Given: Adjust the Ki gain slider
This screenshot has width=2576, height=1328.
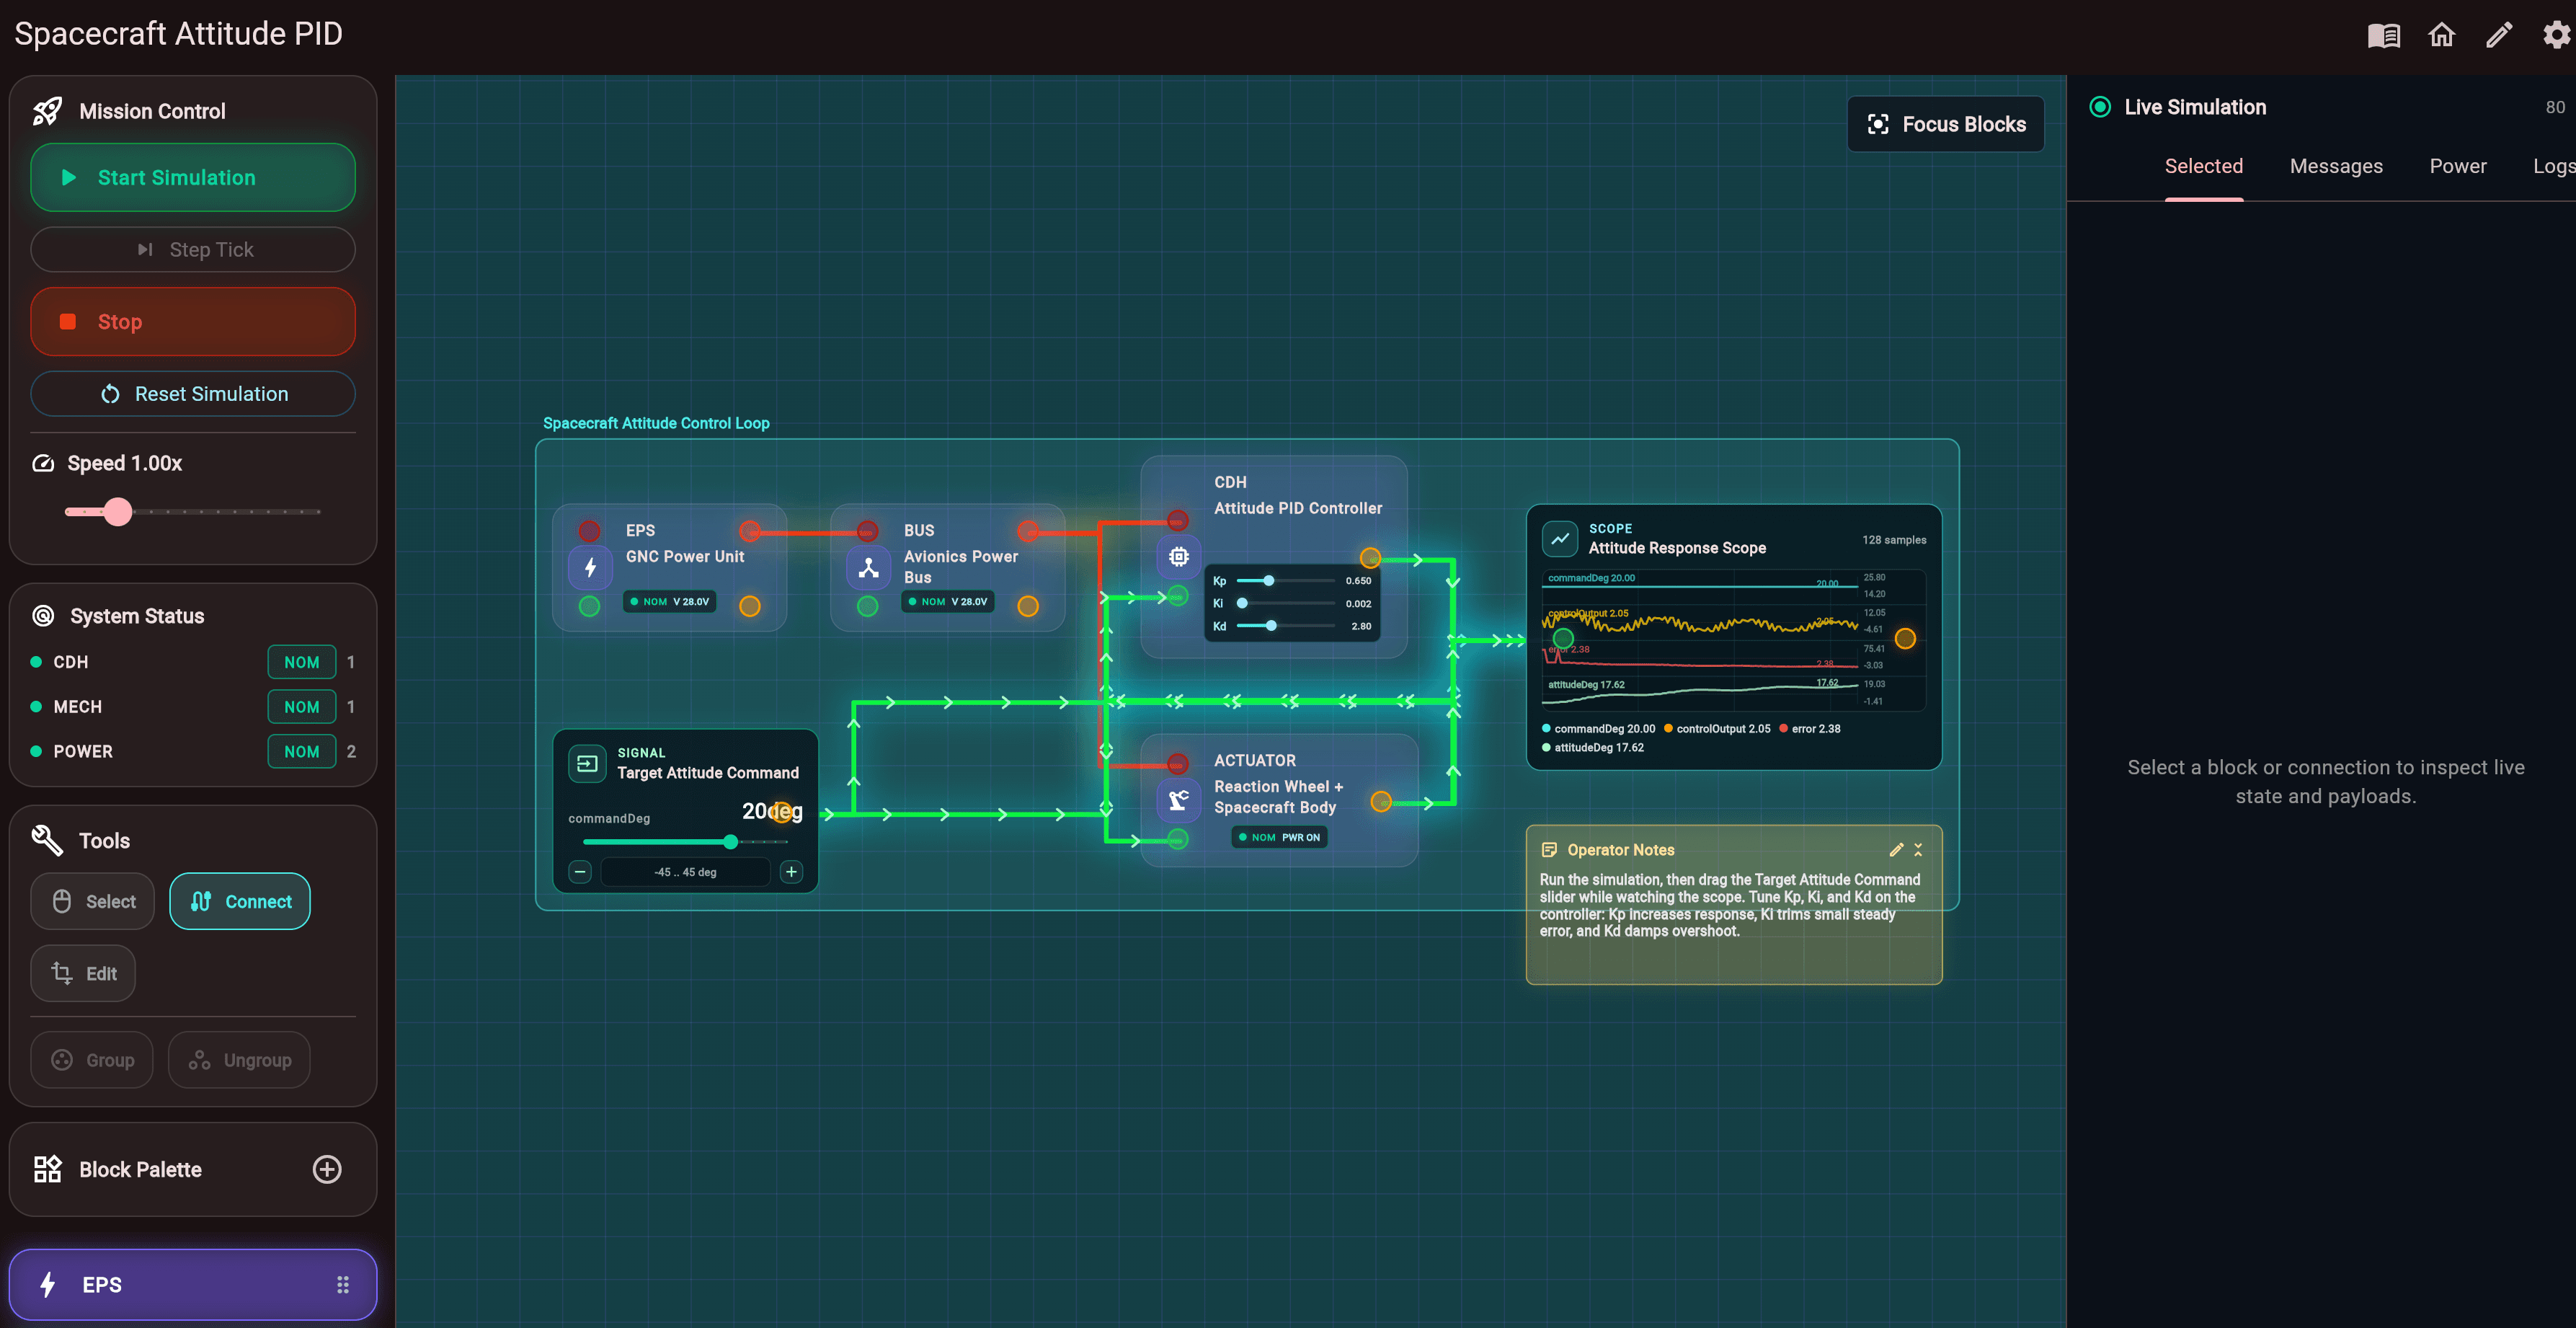Looking at the screenshot, I should pos(1285,604).
